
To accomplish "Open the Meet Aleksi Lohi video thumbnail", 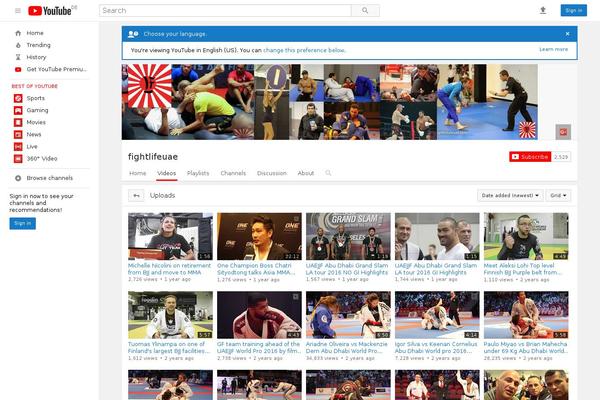I will 526,237.
